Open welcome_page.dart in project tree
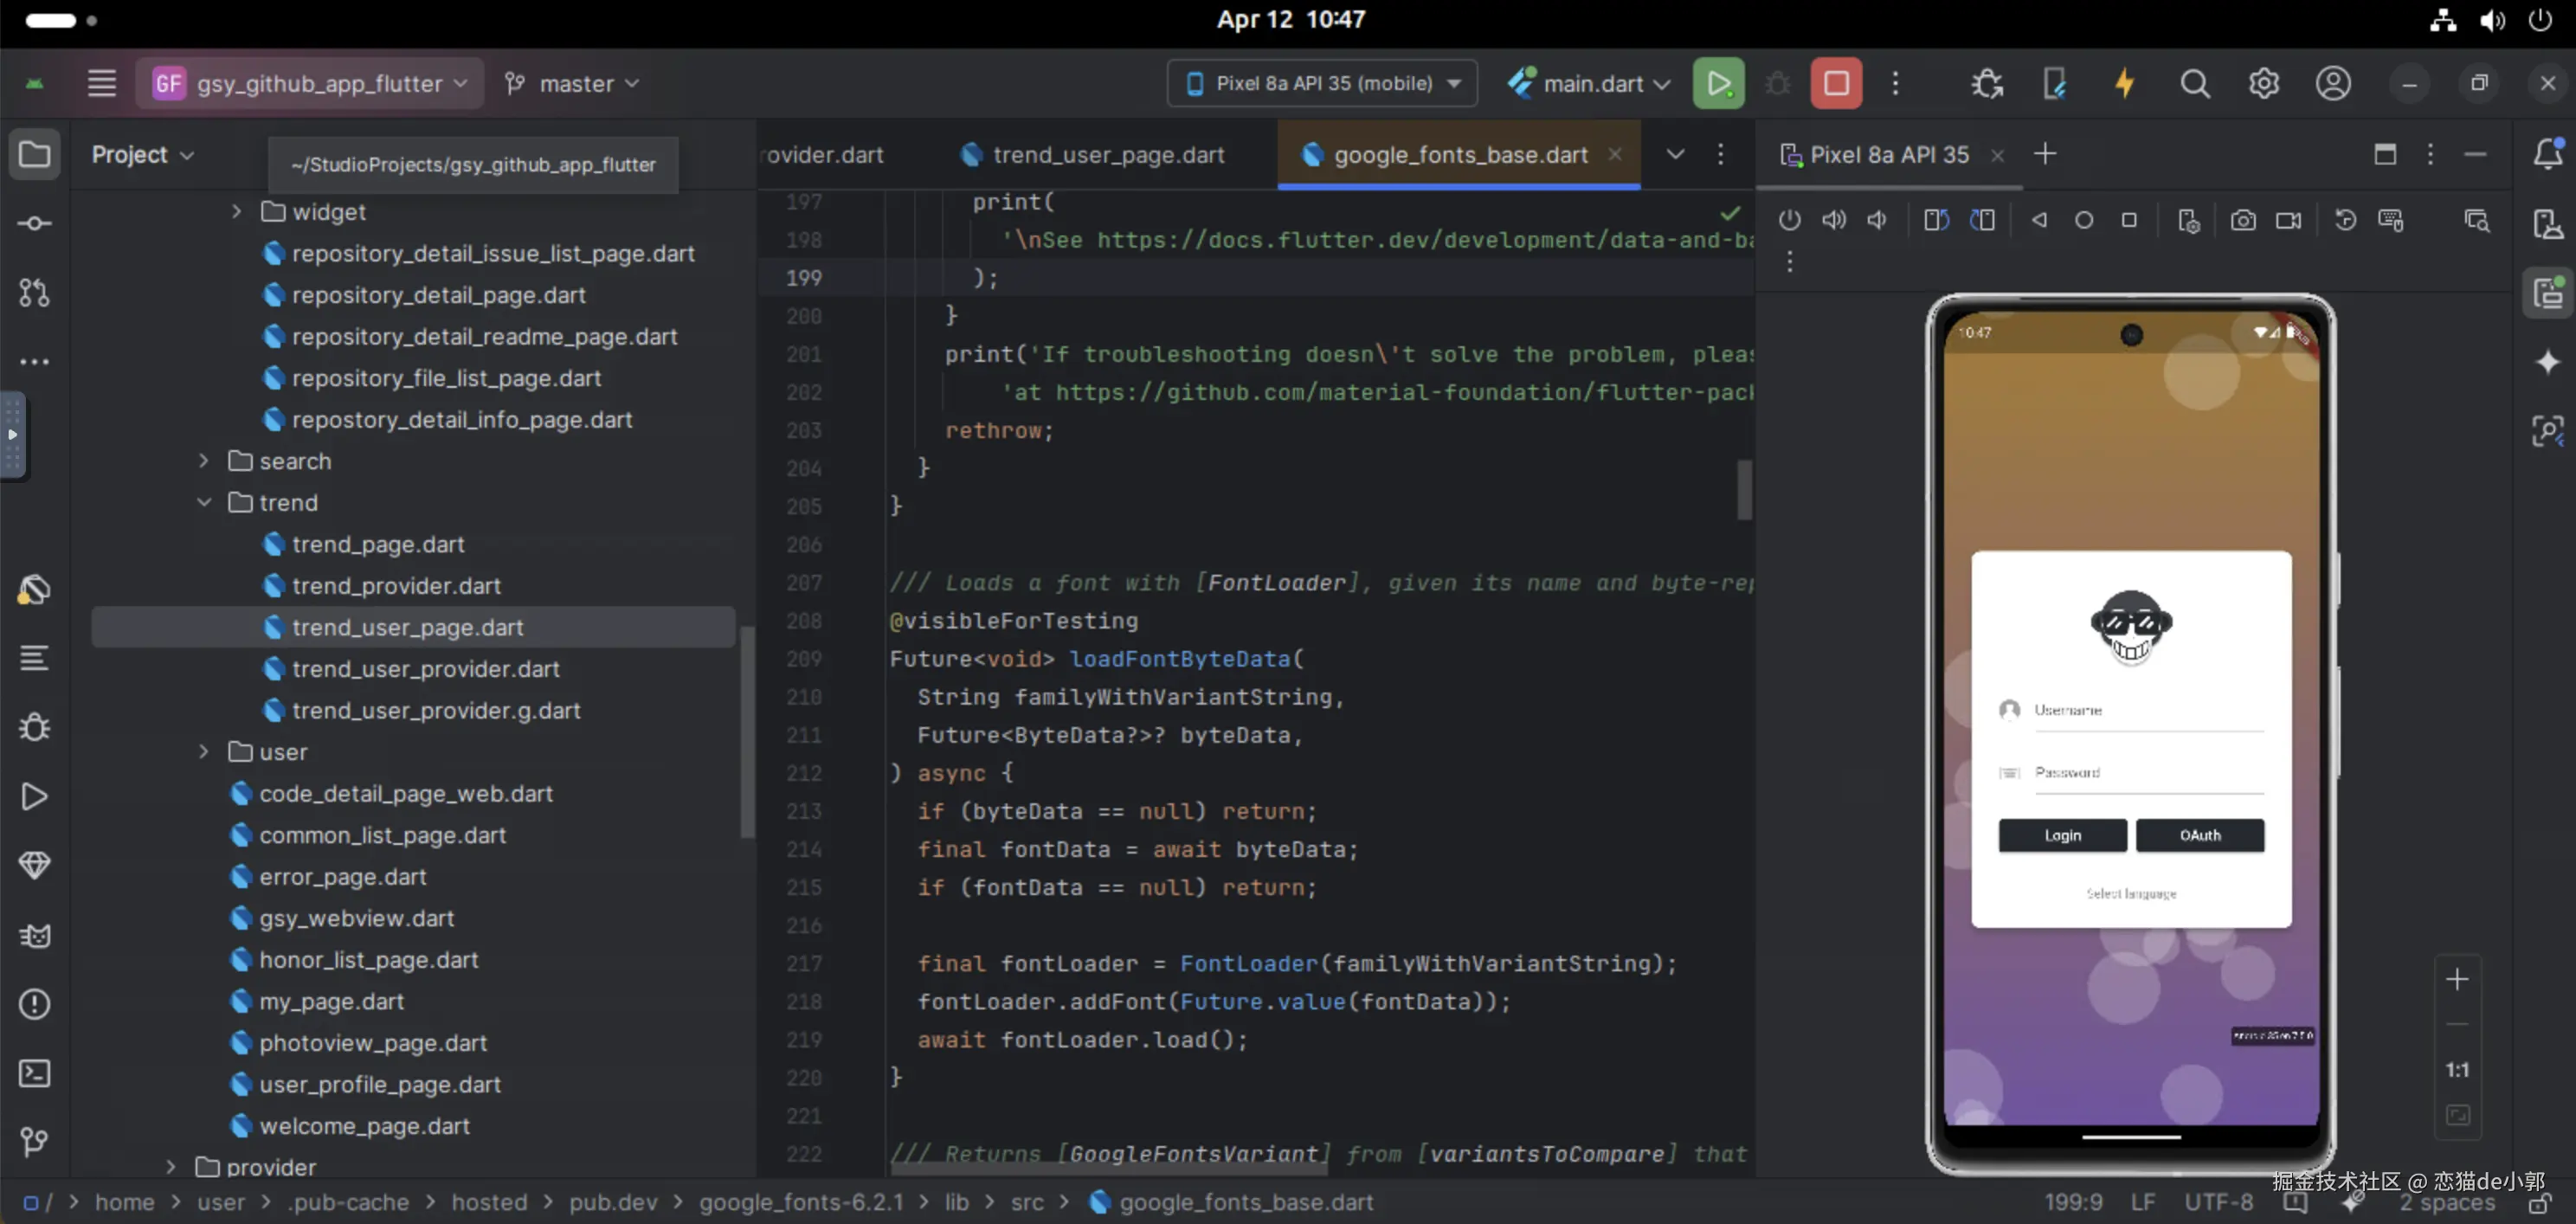The image size is (2576, 1224). tap(364, 1125)
